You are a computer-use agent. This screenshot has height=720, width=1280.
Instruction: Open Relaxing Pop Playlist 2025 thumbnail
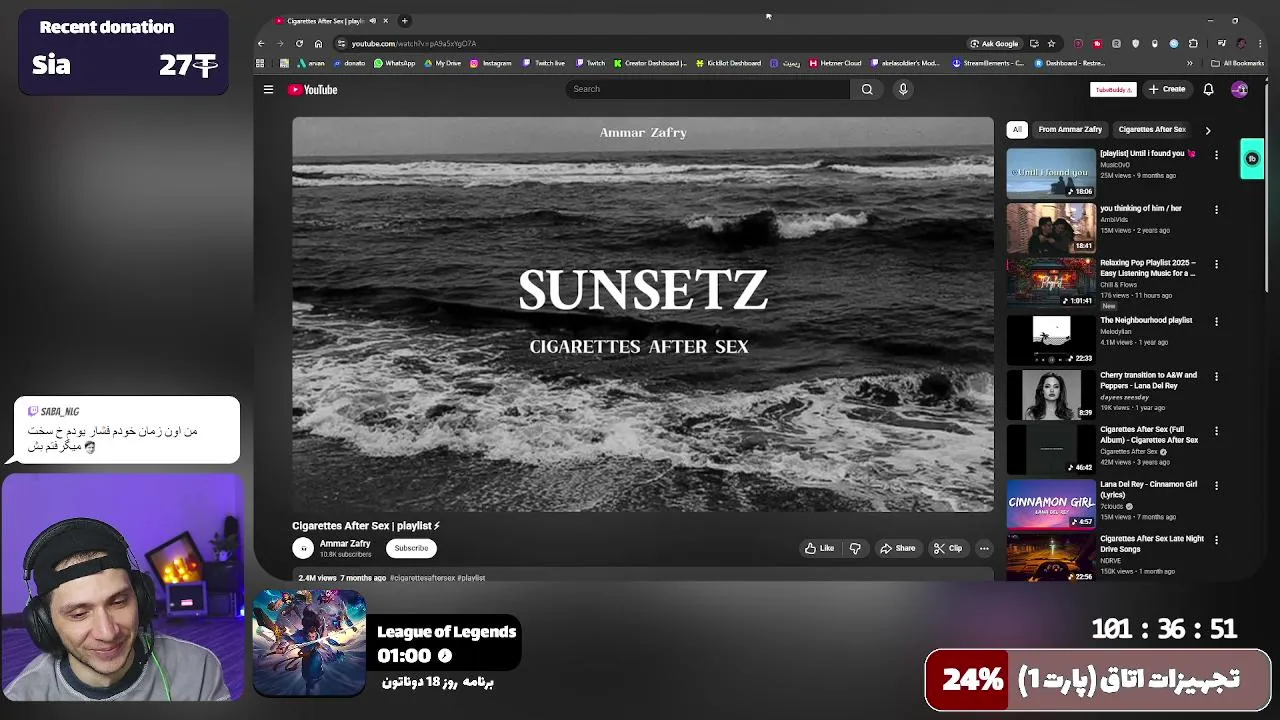coord(1051,282)
